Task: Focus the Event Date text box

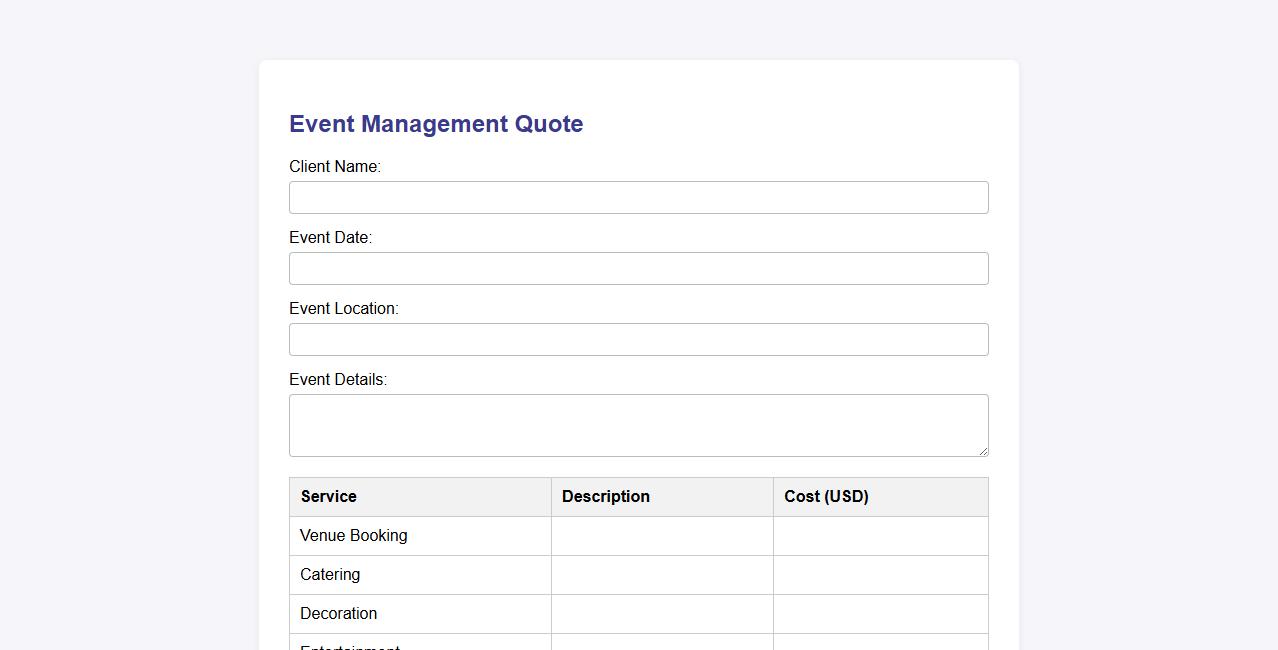Action: (x=638, y=268)
